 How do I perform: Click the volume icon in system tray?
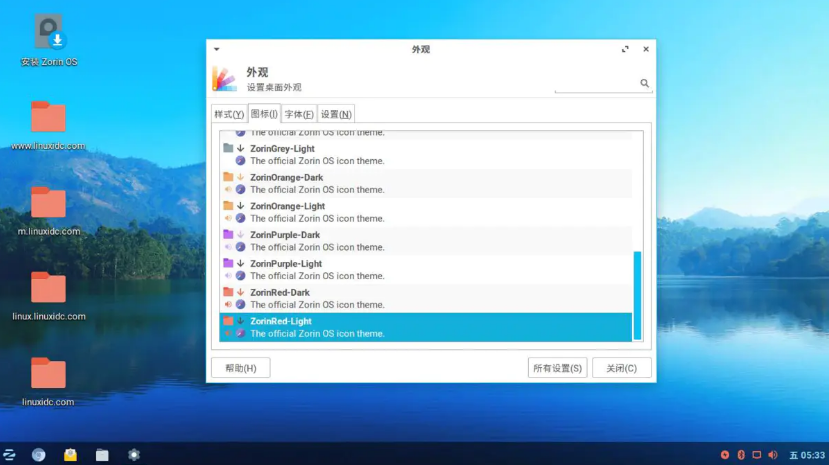(772, 455)
